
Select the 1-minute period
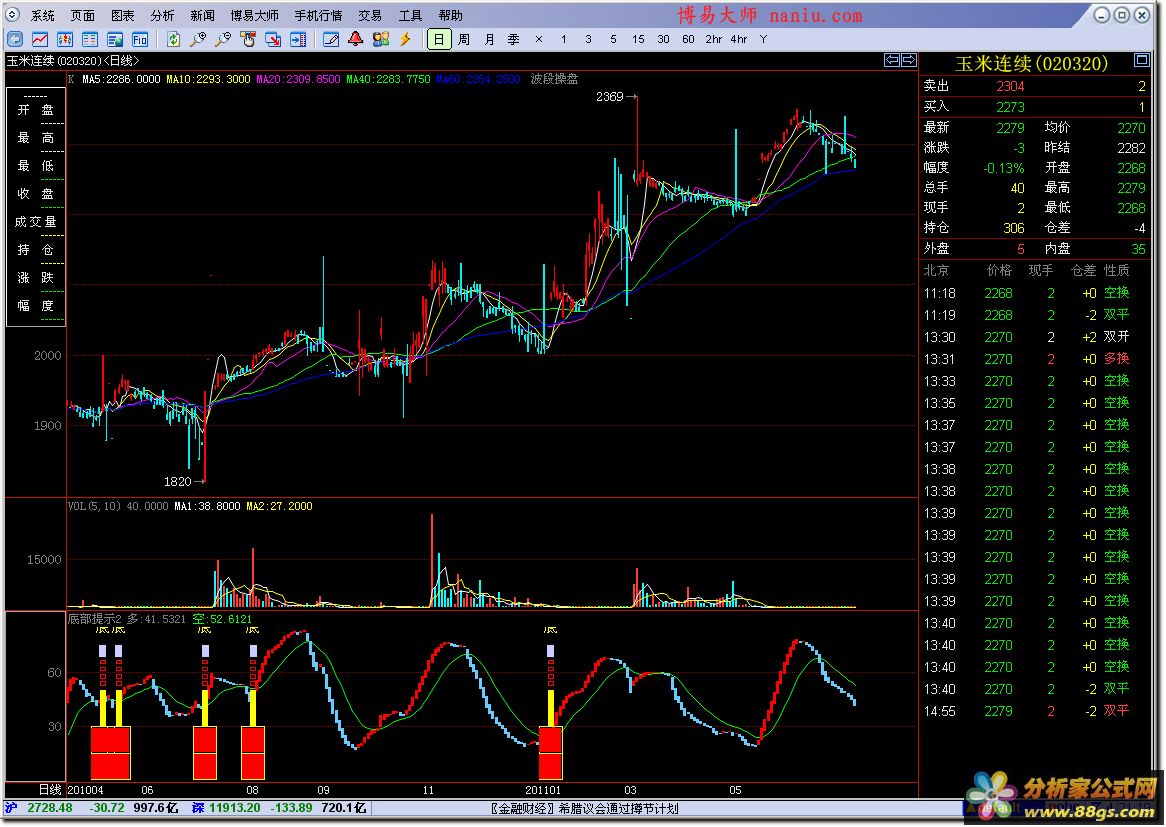564,39
